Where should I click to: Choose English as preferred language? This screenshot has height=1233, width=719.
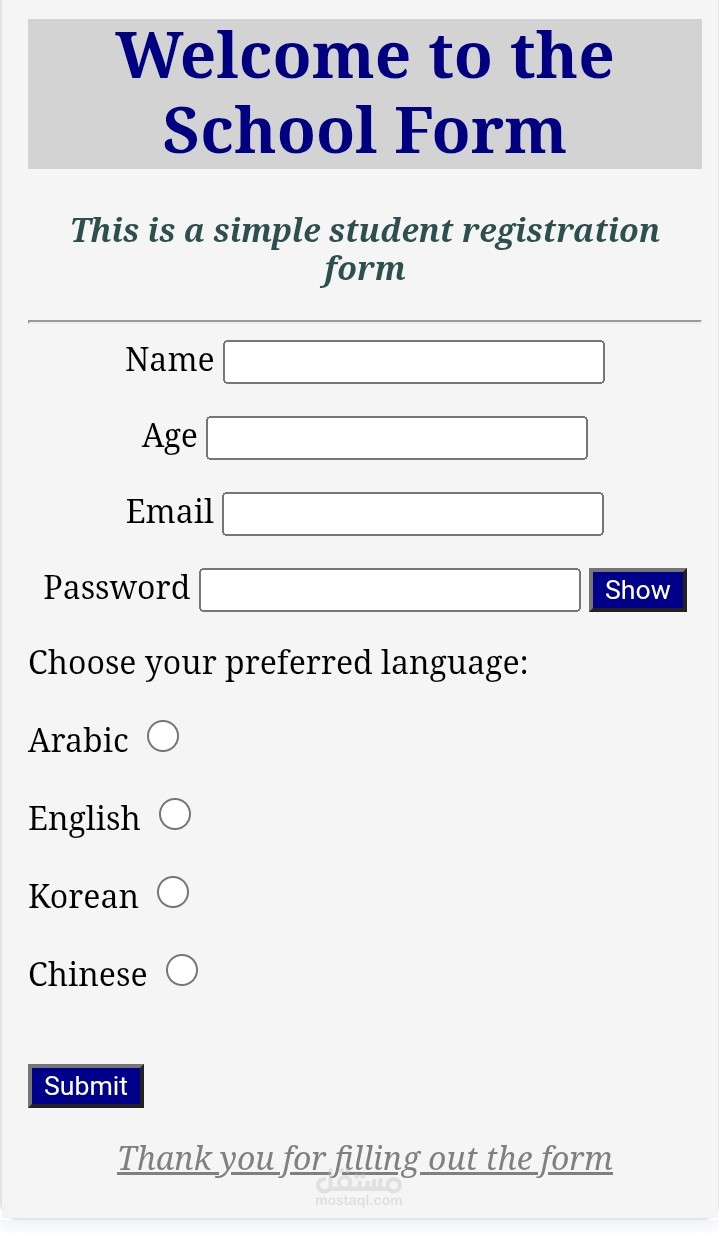click(x=175, y=814)
